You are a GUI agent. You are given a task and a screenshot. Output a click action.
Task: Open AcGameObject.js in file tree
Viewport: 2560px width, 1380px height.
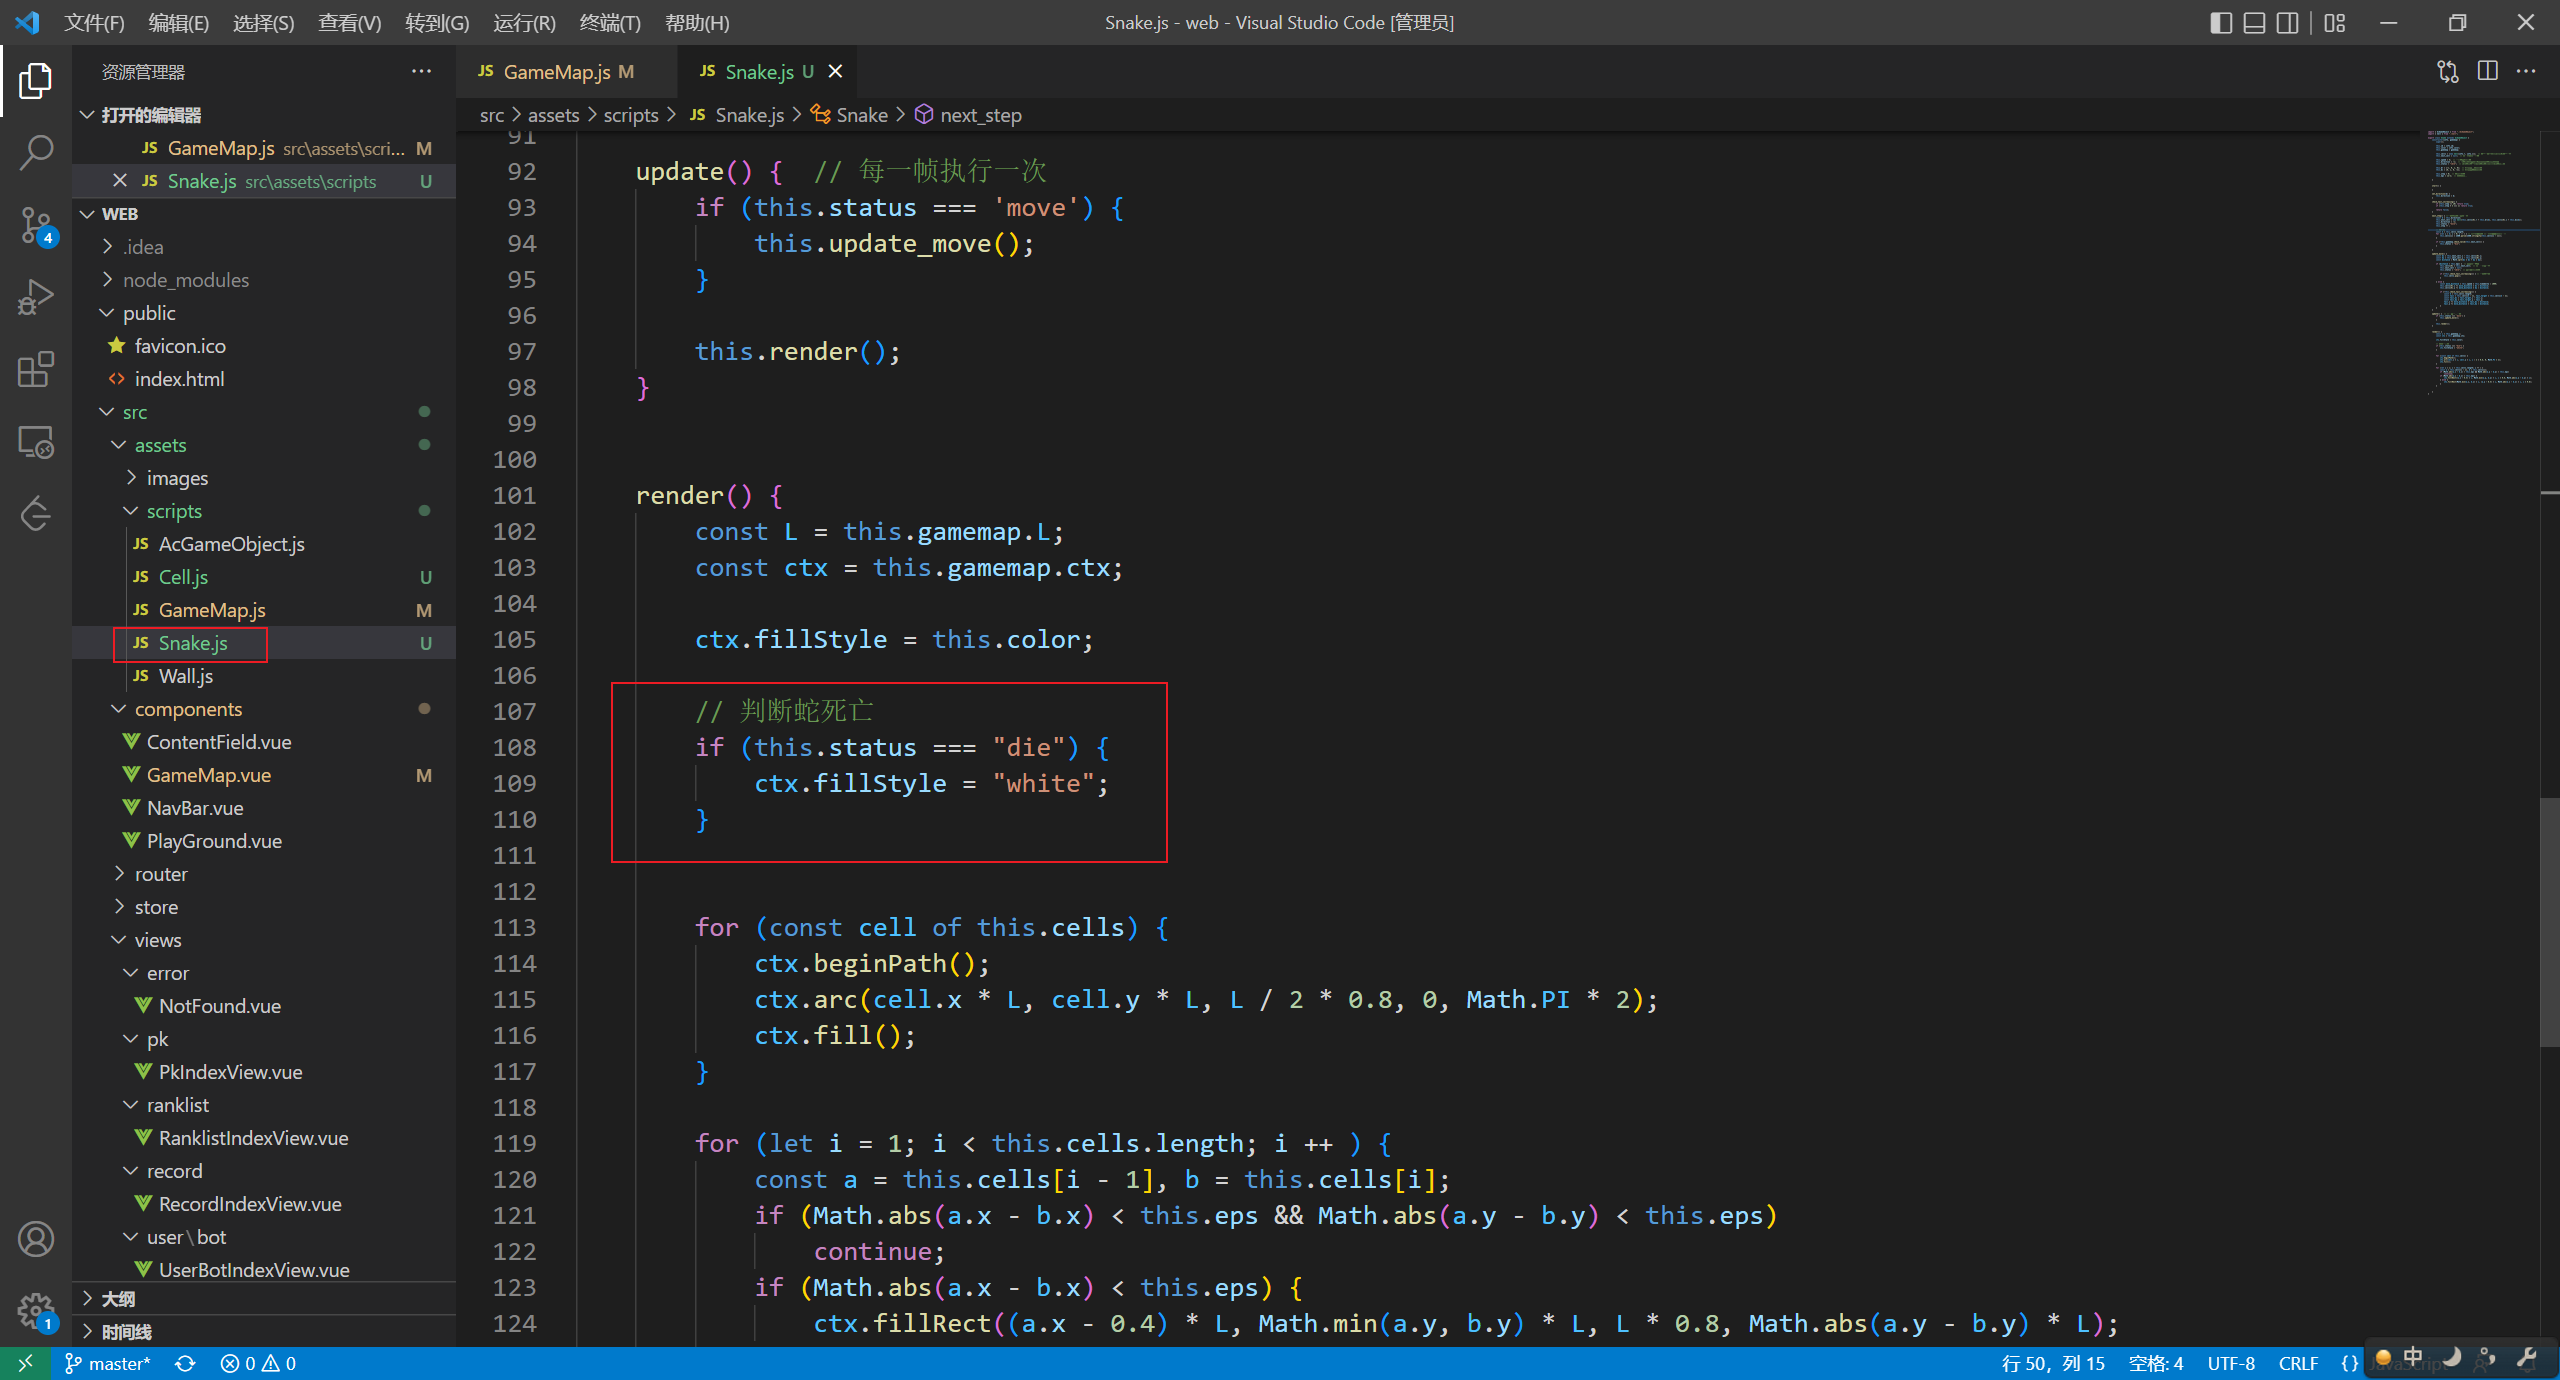pos(264,544)
